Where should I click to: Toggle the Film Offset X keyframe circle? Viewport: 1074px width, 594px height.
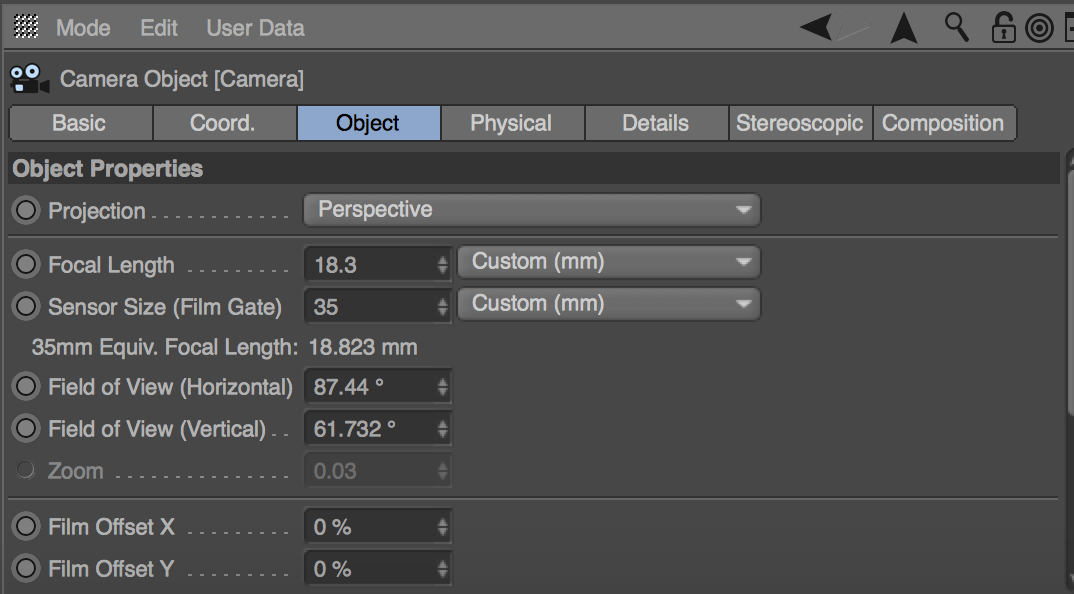pyautogui.click(x=26, y=527)
